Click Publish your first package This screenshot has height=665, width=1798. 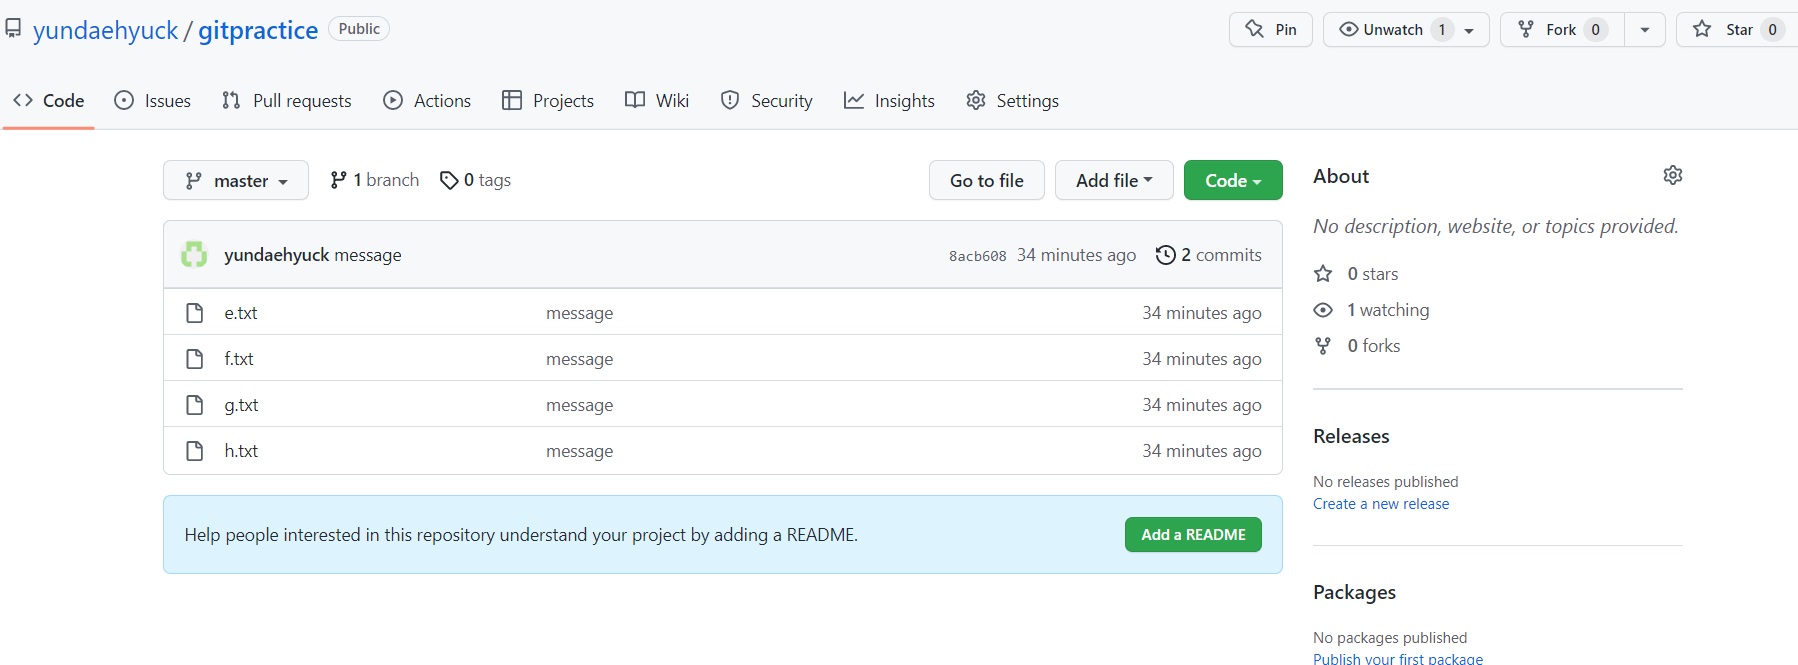click(x=1398, y=658)
